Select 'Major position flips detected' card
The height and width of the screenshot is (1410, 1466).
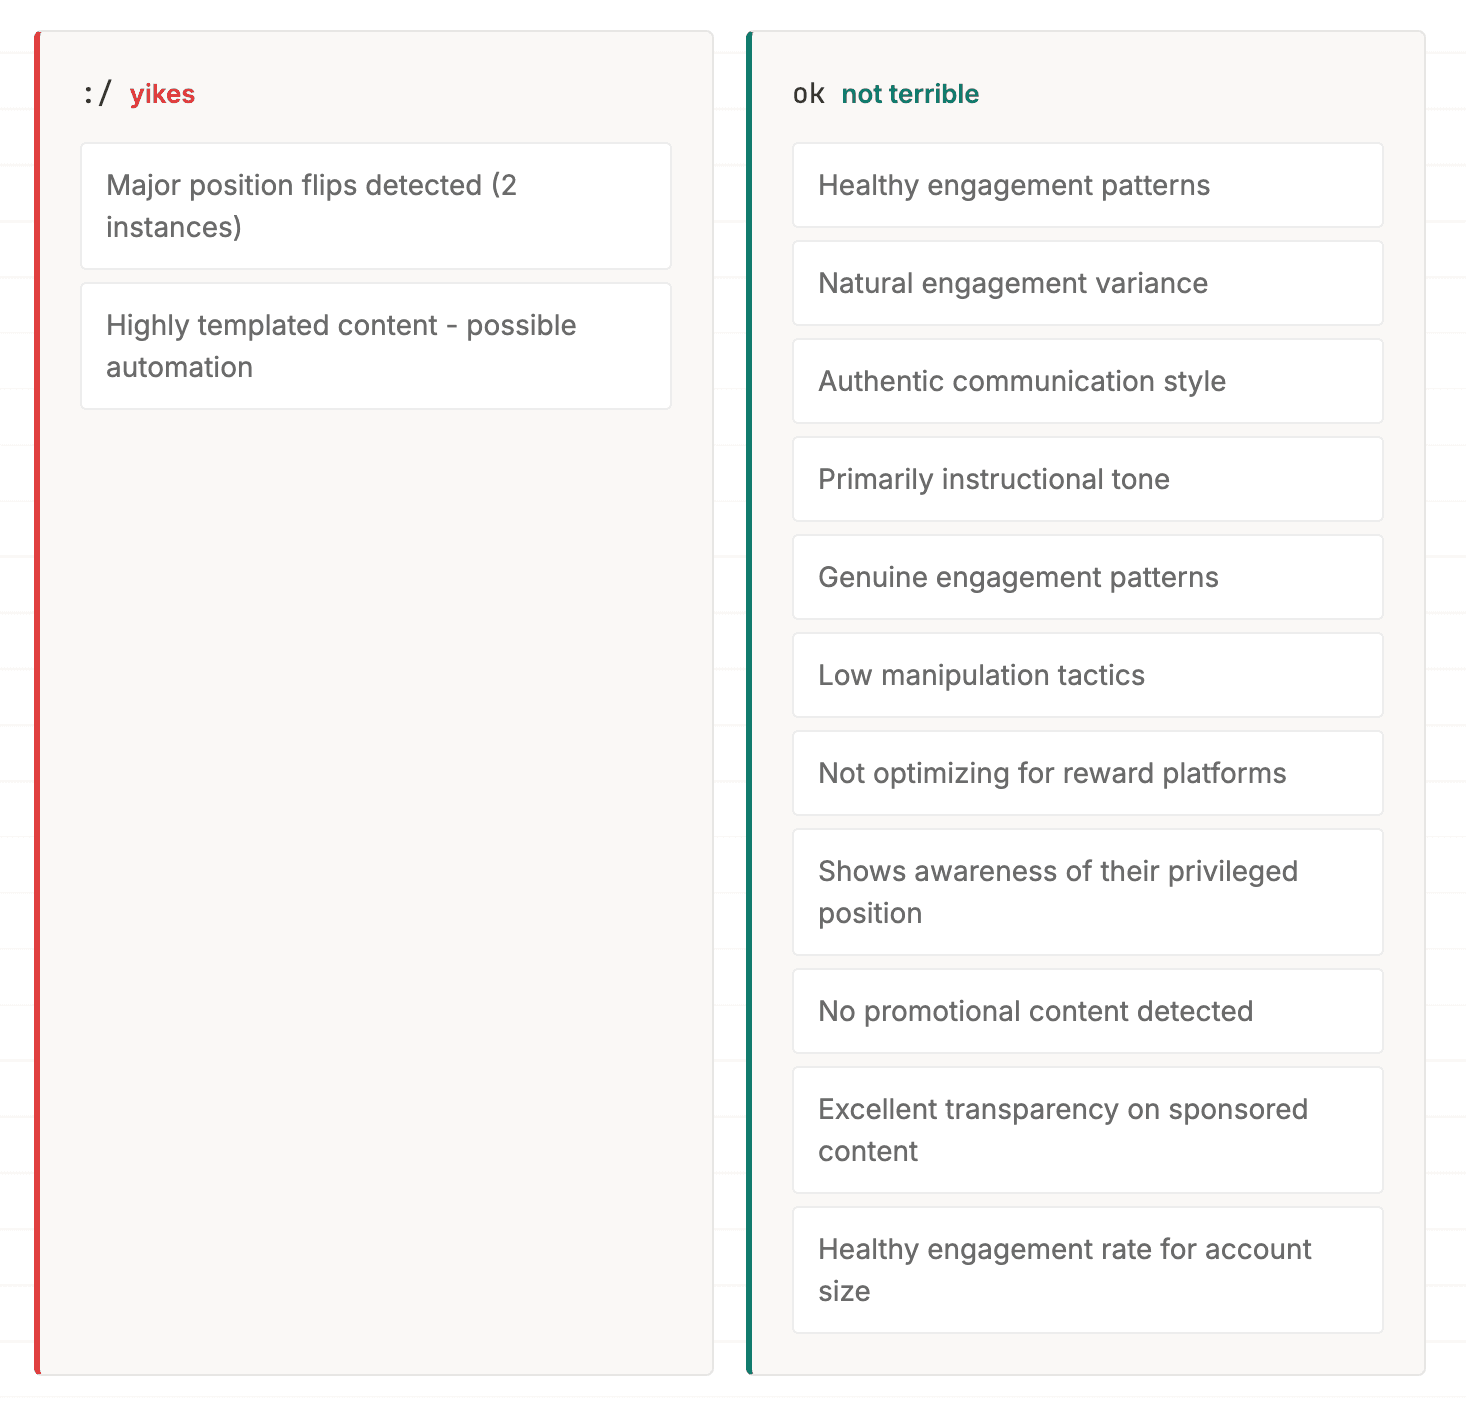pos(375,206)
